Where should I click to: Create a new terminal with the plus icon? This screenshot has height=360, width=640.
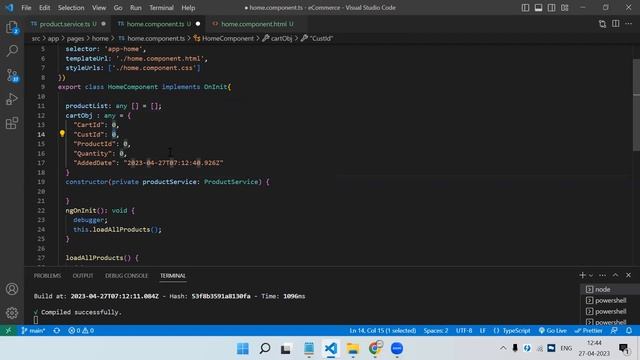[x=582, y=275]
